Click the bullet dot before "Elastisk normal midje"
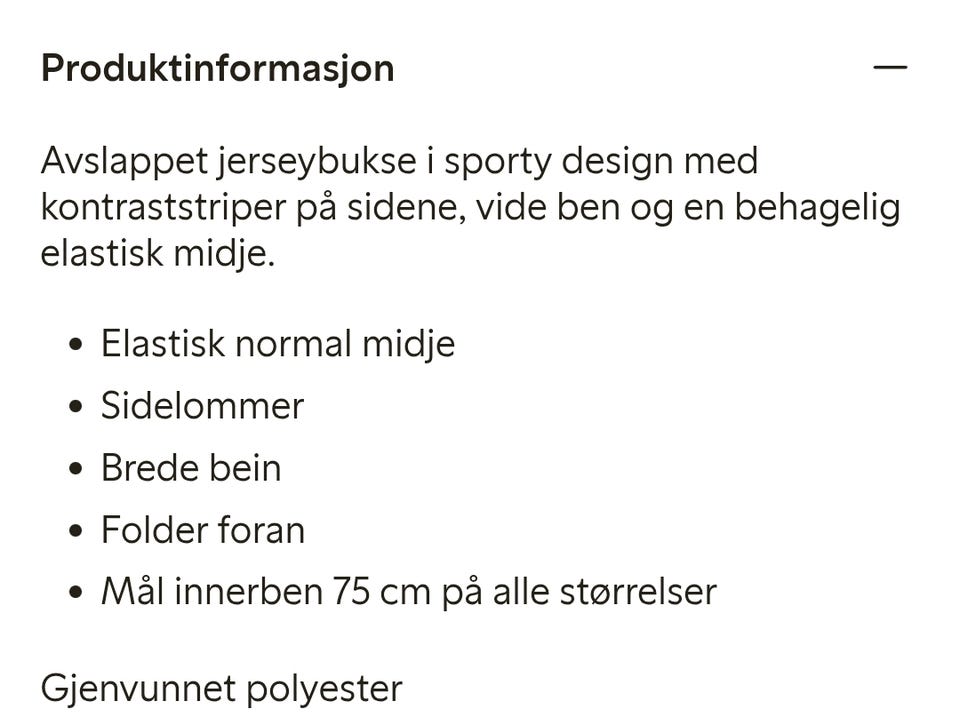960x725 pixels. click(76, 344)
